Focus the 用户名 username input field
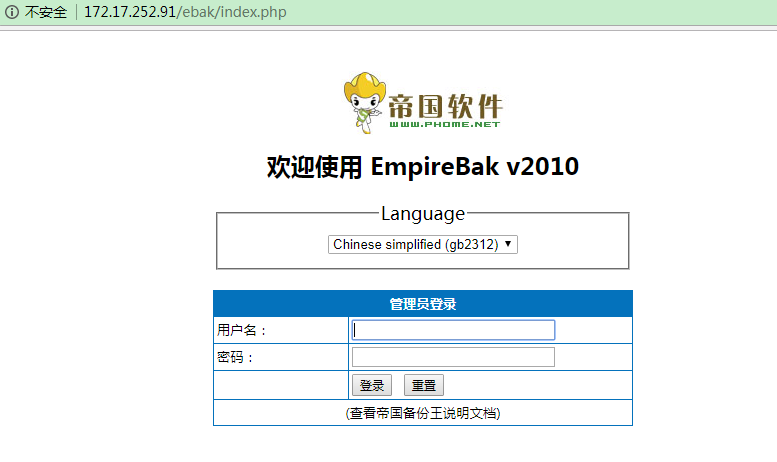777x462 pixels. click(x=453, y=330)
